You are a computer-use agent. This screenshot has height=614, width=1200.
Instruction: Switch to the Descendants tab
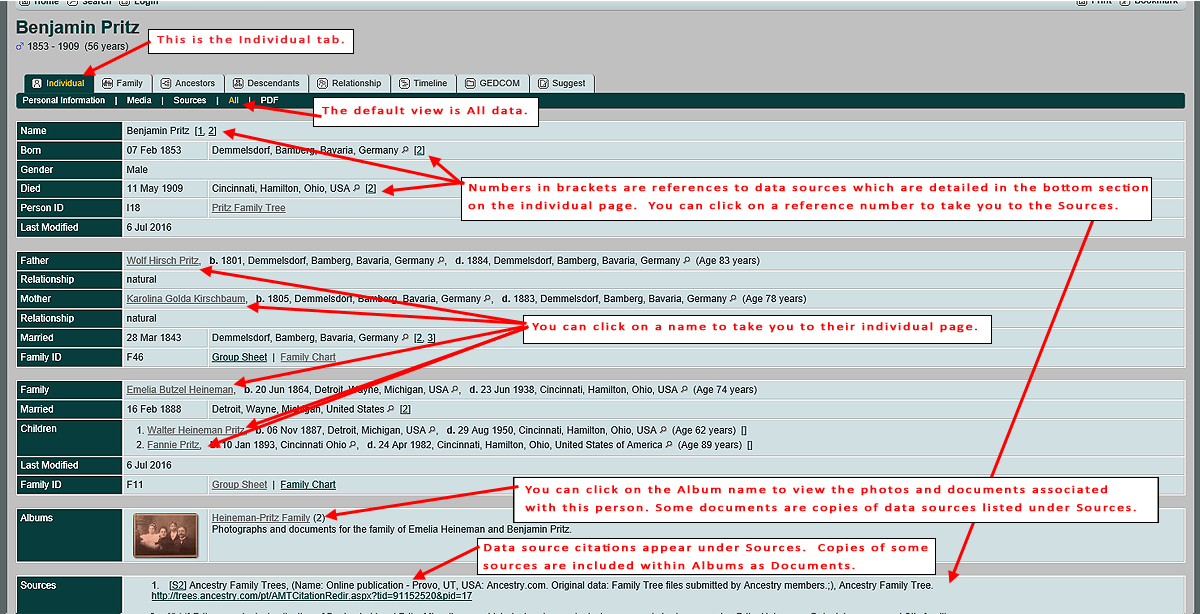click(266, 83)
